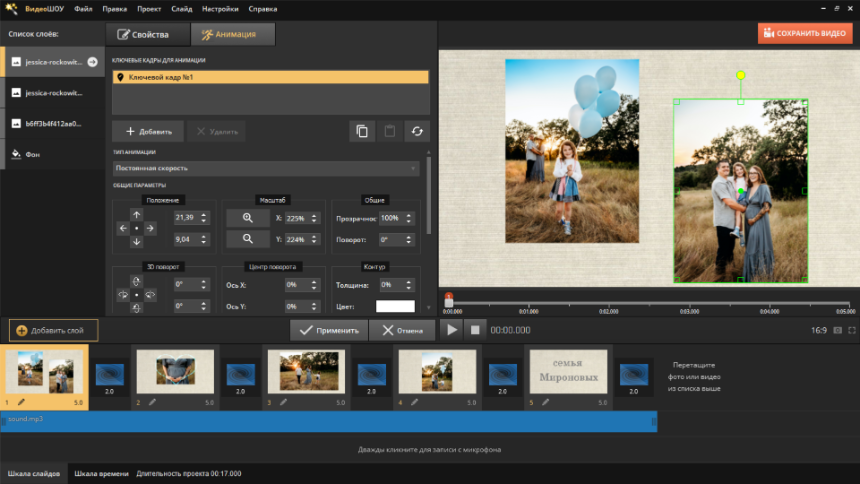860x484 pixels.
Task: Move layer up with the position arrow
Action: [x=137, y=215]
